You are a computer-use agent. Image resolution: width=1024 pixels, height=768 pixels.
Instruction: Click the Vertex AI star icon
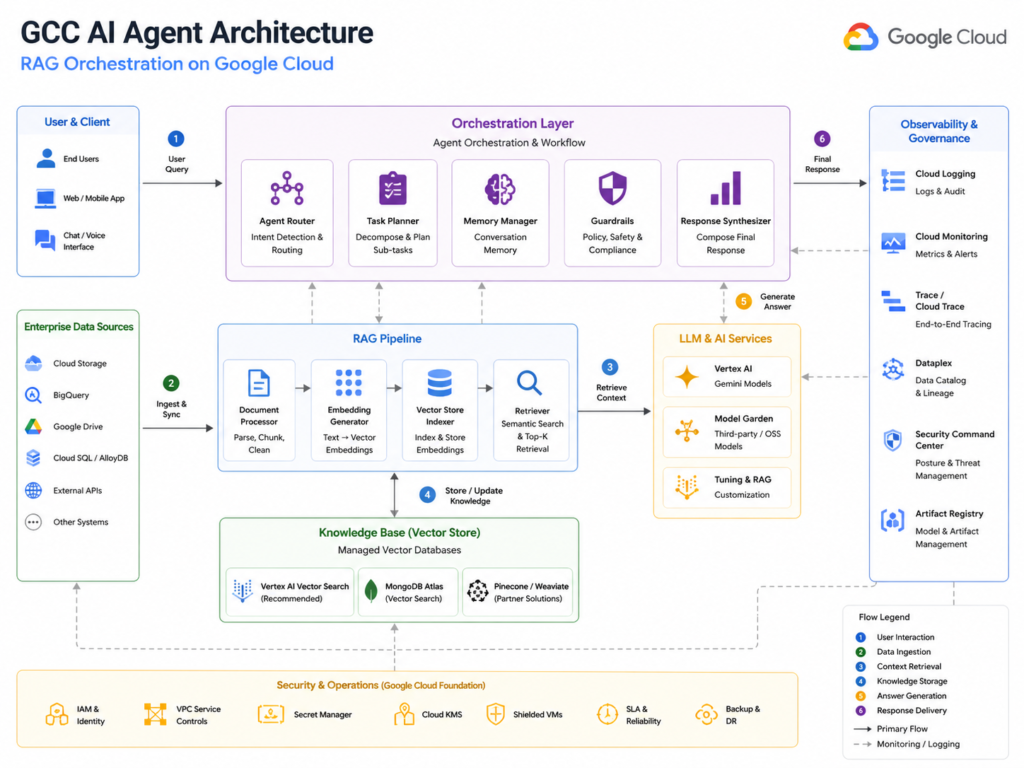(x=686, y=377)
